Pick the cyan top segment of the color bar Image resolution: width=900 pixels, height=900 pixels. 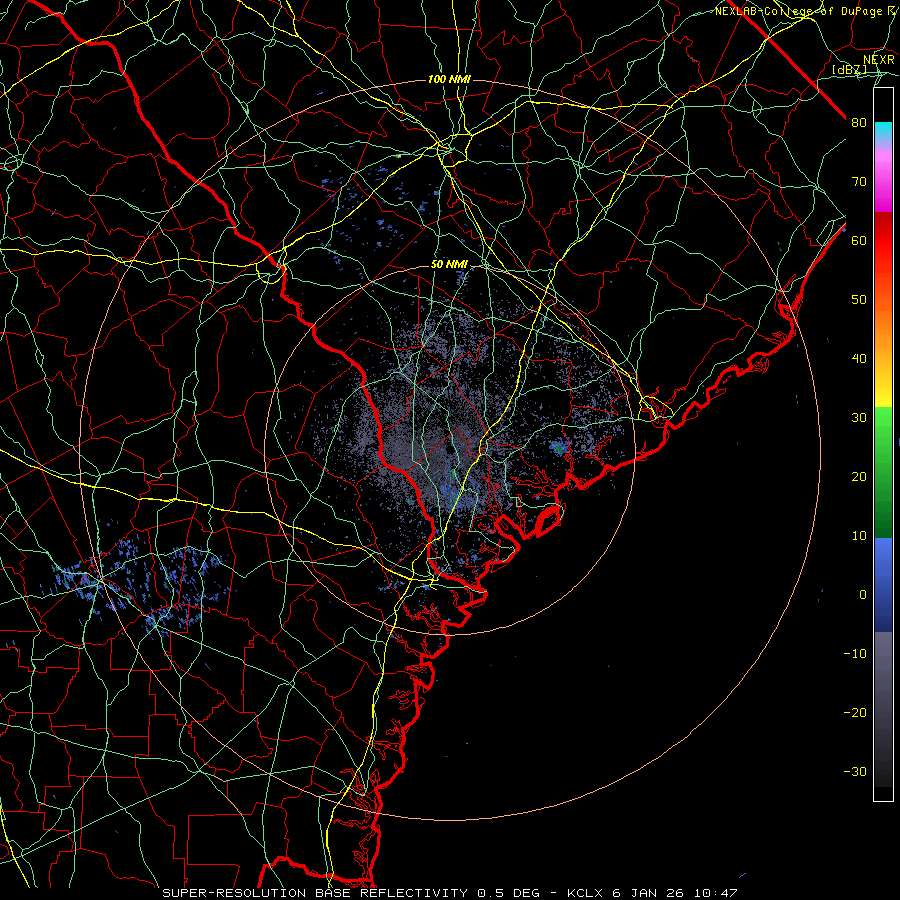pos(883,132)
